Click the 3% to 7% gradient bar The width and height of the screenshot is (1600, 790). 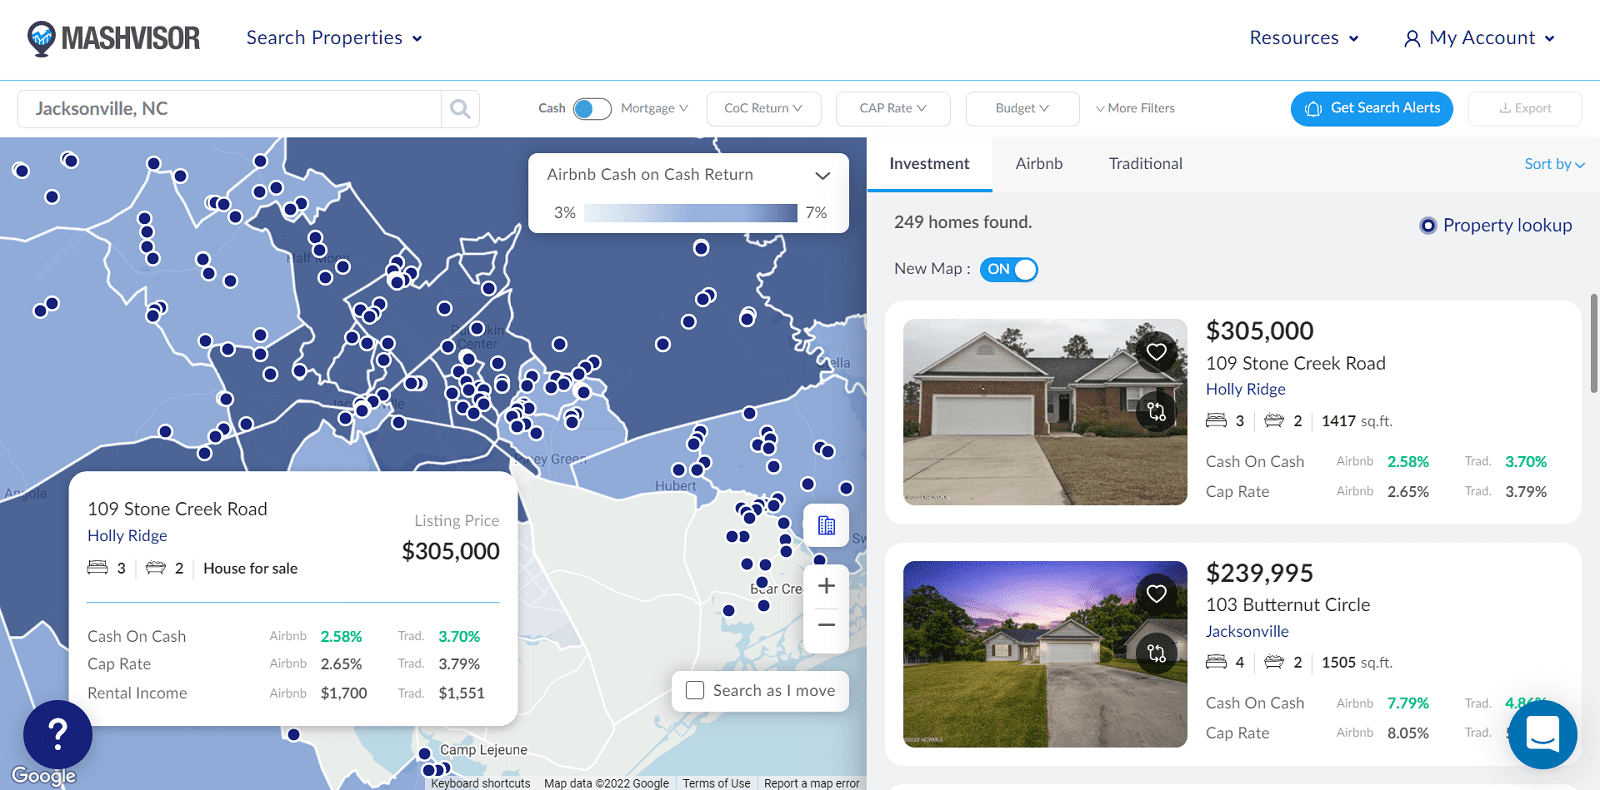[x=690, y=213]
